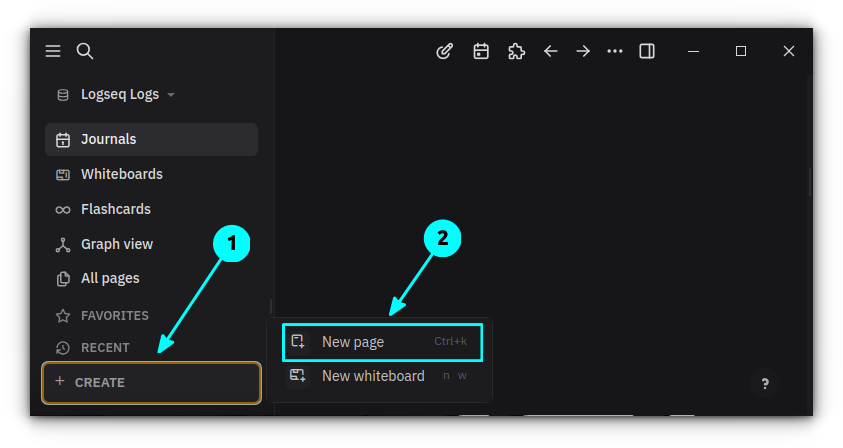Click the Create button
The image size is (843, 448).
151,382
